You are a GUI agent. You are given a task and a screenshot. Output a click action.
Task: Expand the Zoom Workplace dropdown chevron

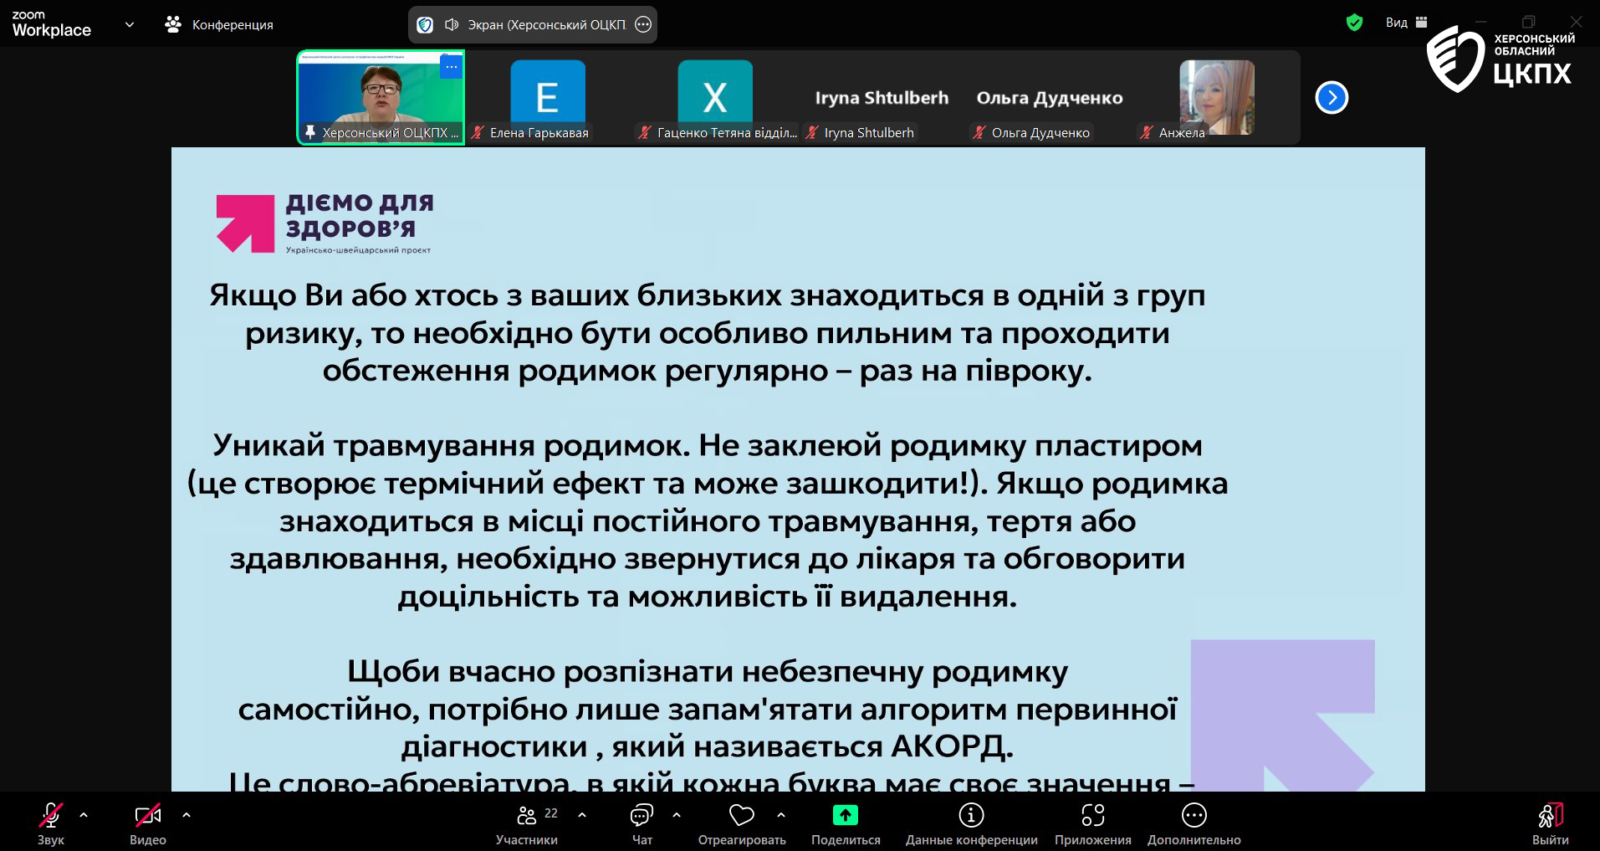point(129,25)
